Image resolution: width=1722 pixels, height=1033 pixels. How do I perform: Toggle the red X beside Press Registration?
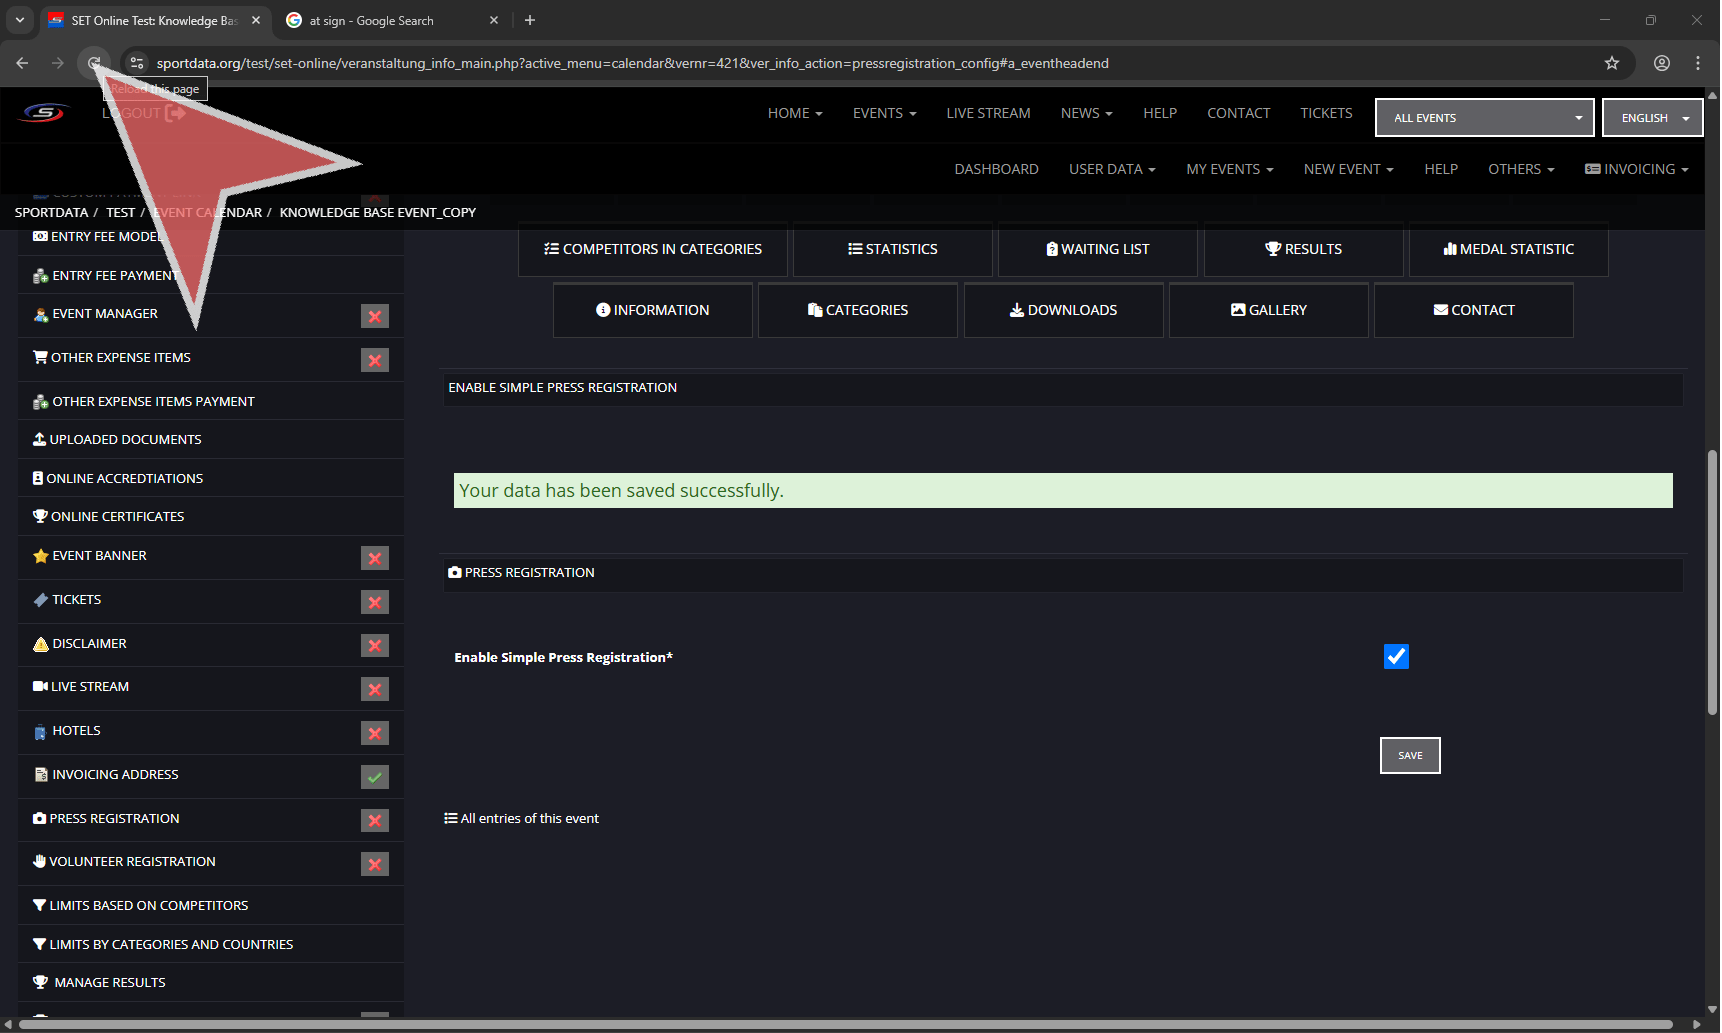pyautogui.click(x=375, y=821)
